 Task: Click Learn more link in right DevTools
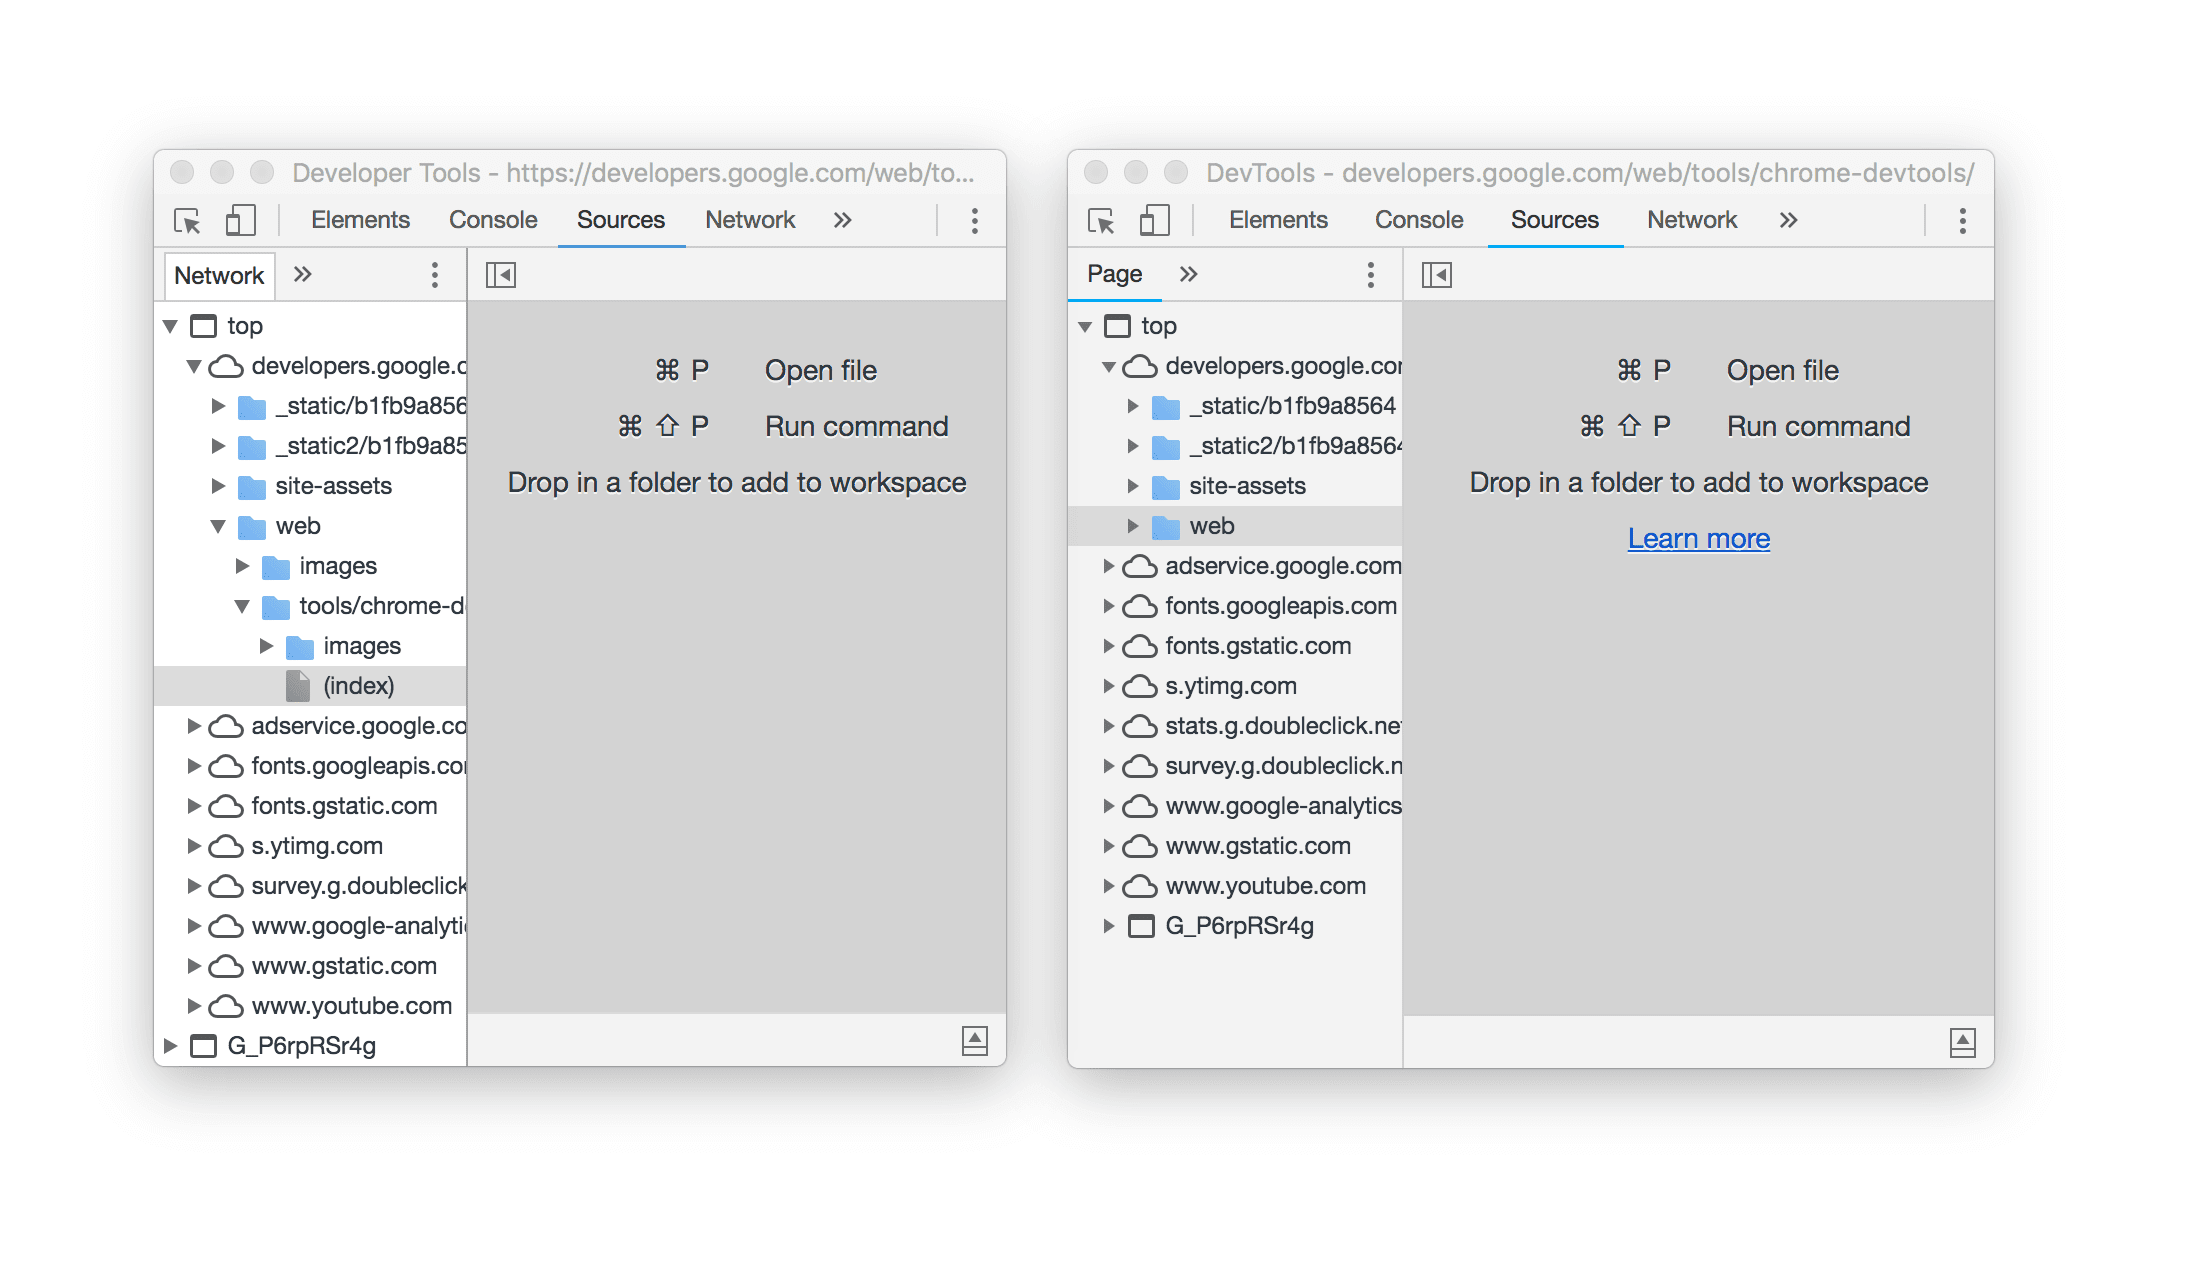pos(1700,536)
